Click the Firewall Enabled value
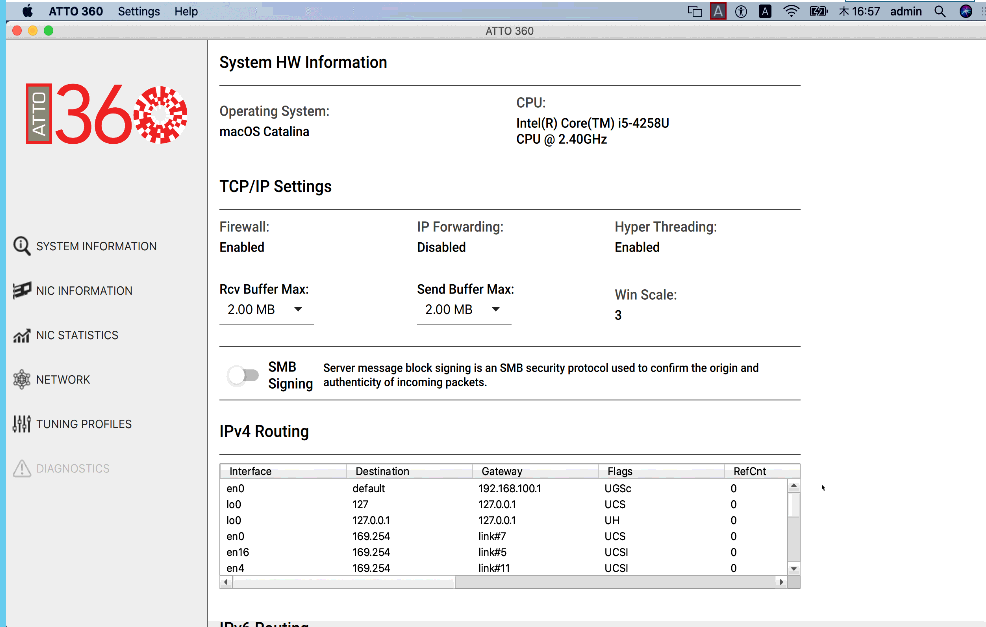The height and width of the screenshot is (627, 986). (242, 247)
